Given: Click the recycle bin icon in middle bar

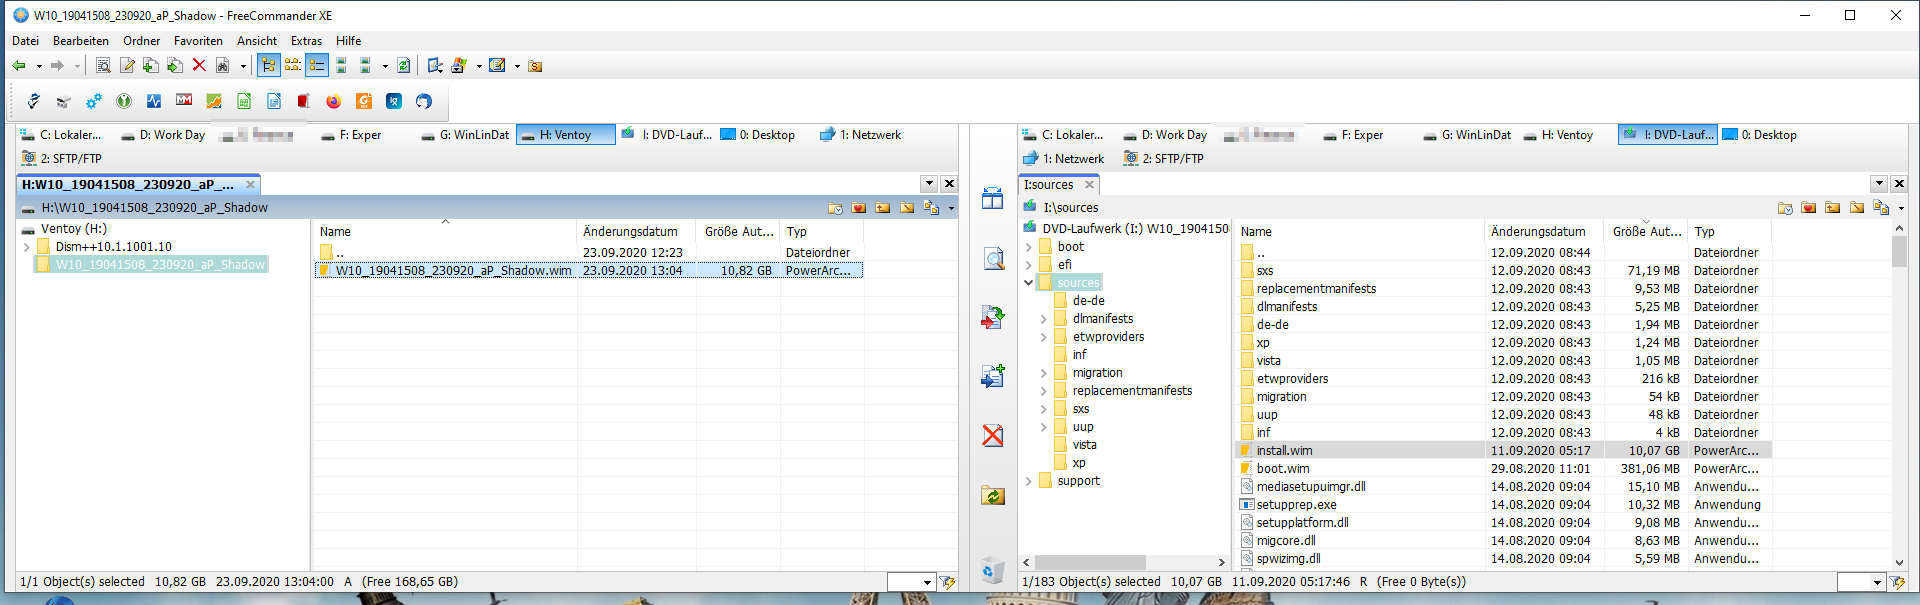Looking at the screenshot, I should coord(992,570).
